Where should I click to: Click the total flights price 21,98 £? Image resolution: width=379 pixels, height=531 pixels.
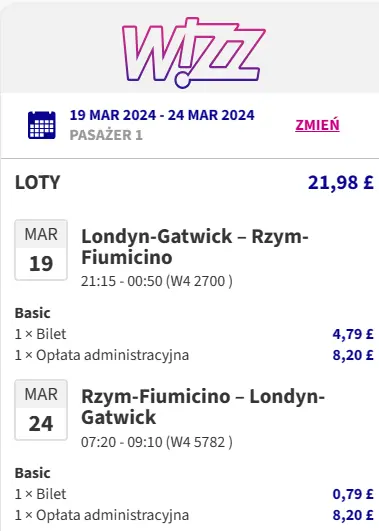click(x=341, y=183)
